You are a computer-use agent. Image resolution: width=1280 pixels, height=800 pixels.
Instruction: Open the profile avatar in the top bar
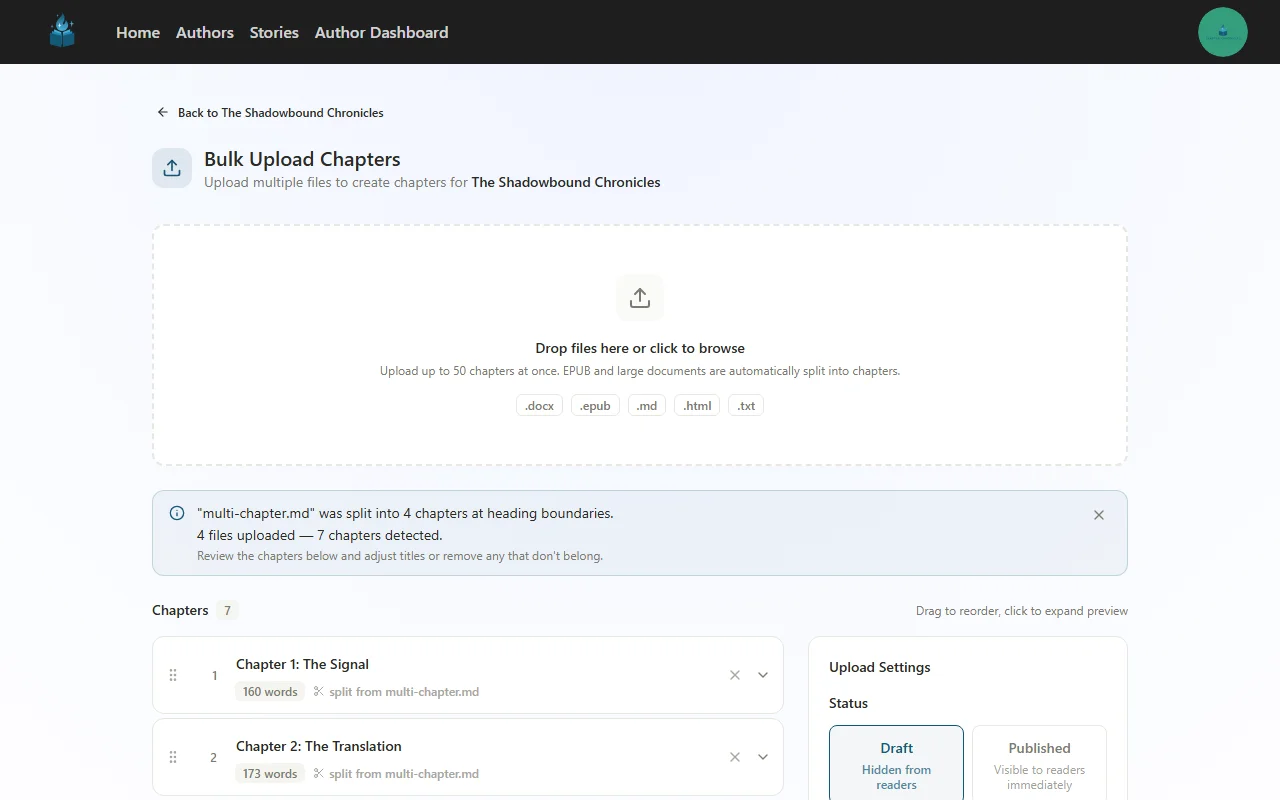coord(1223,31)
